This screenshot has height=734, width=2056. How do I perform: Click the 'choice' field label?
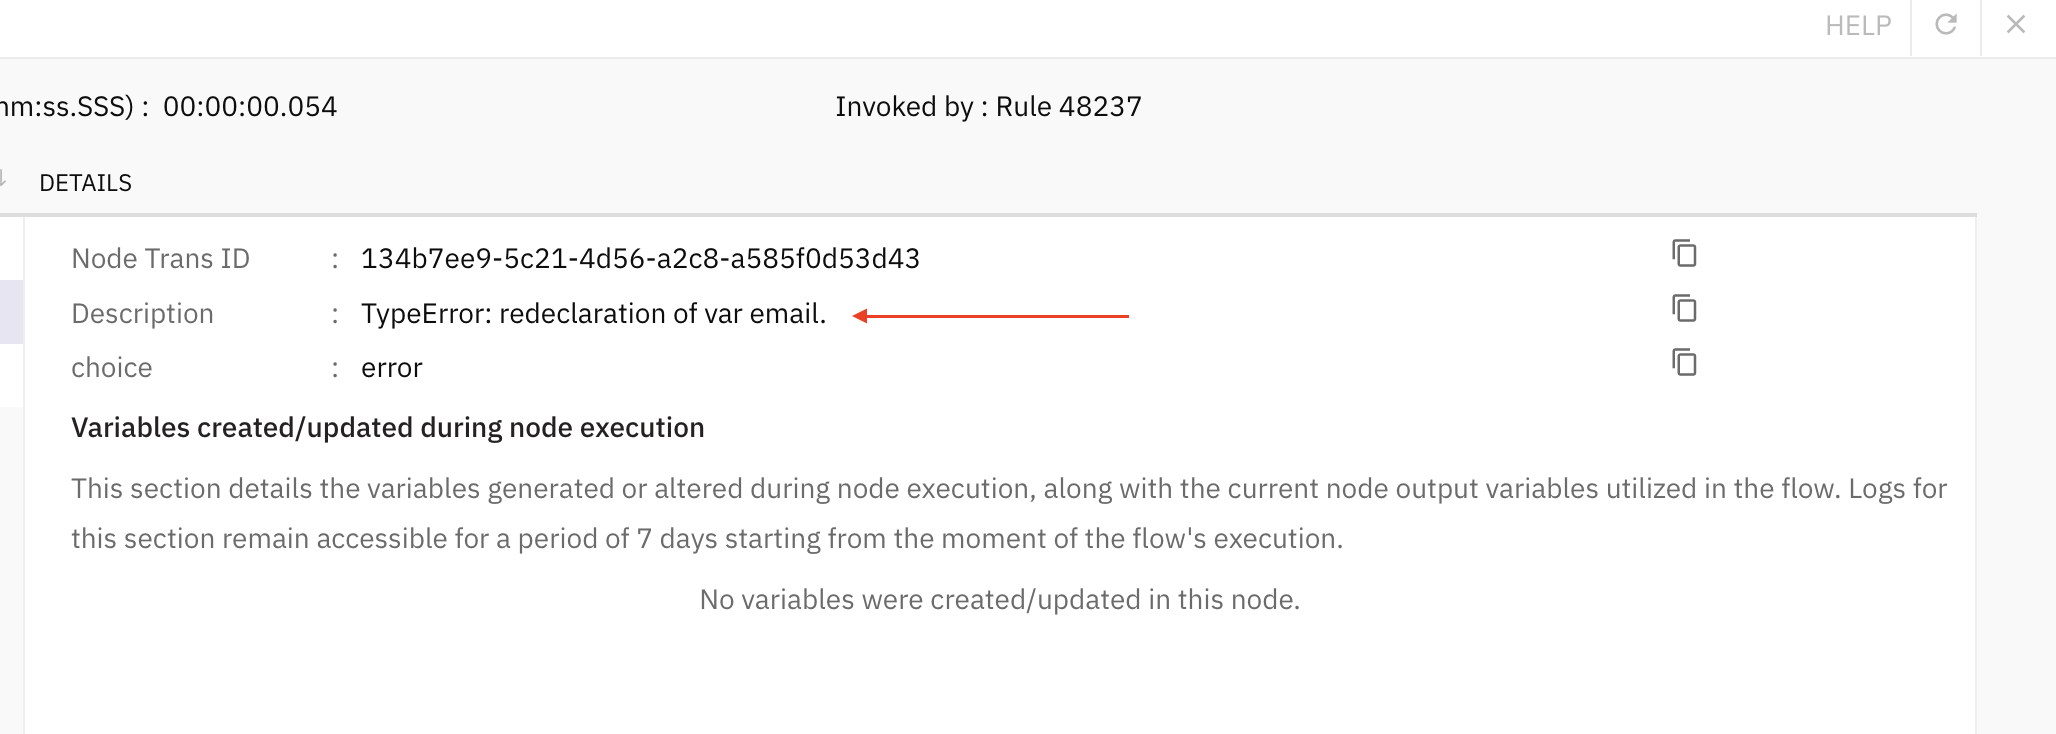click(x=111, y=368)
